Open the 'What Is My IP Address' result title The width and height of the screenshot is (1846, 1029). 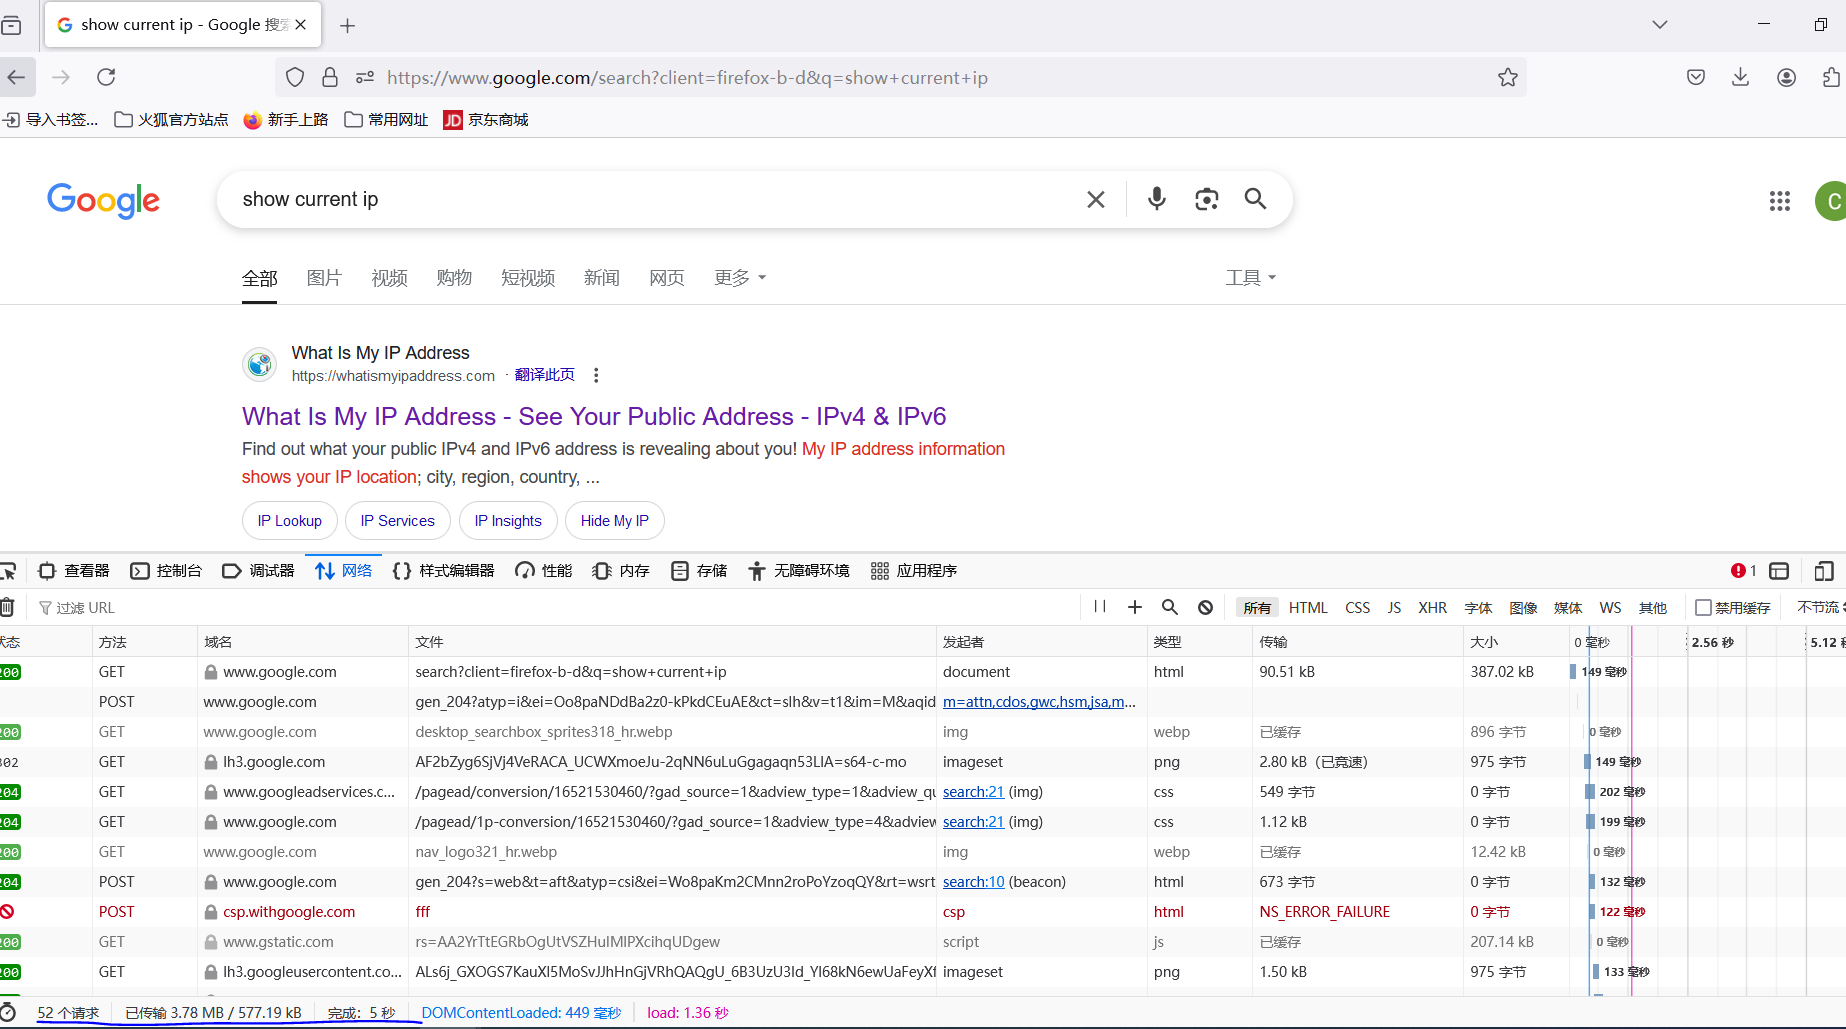click(x=594, y=416)
